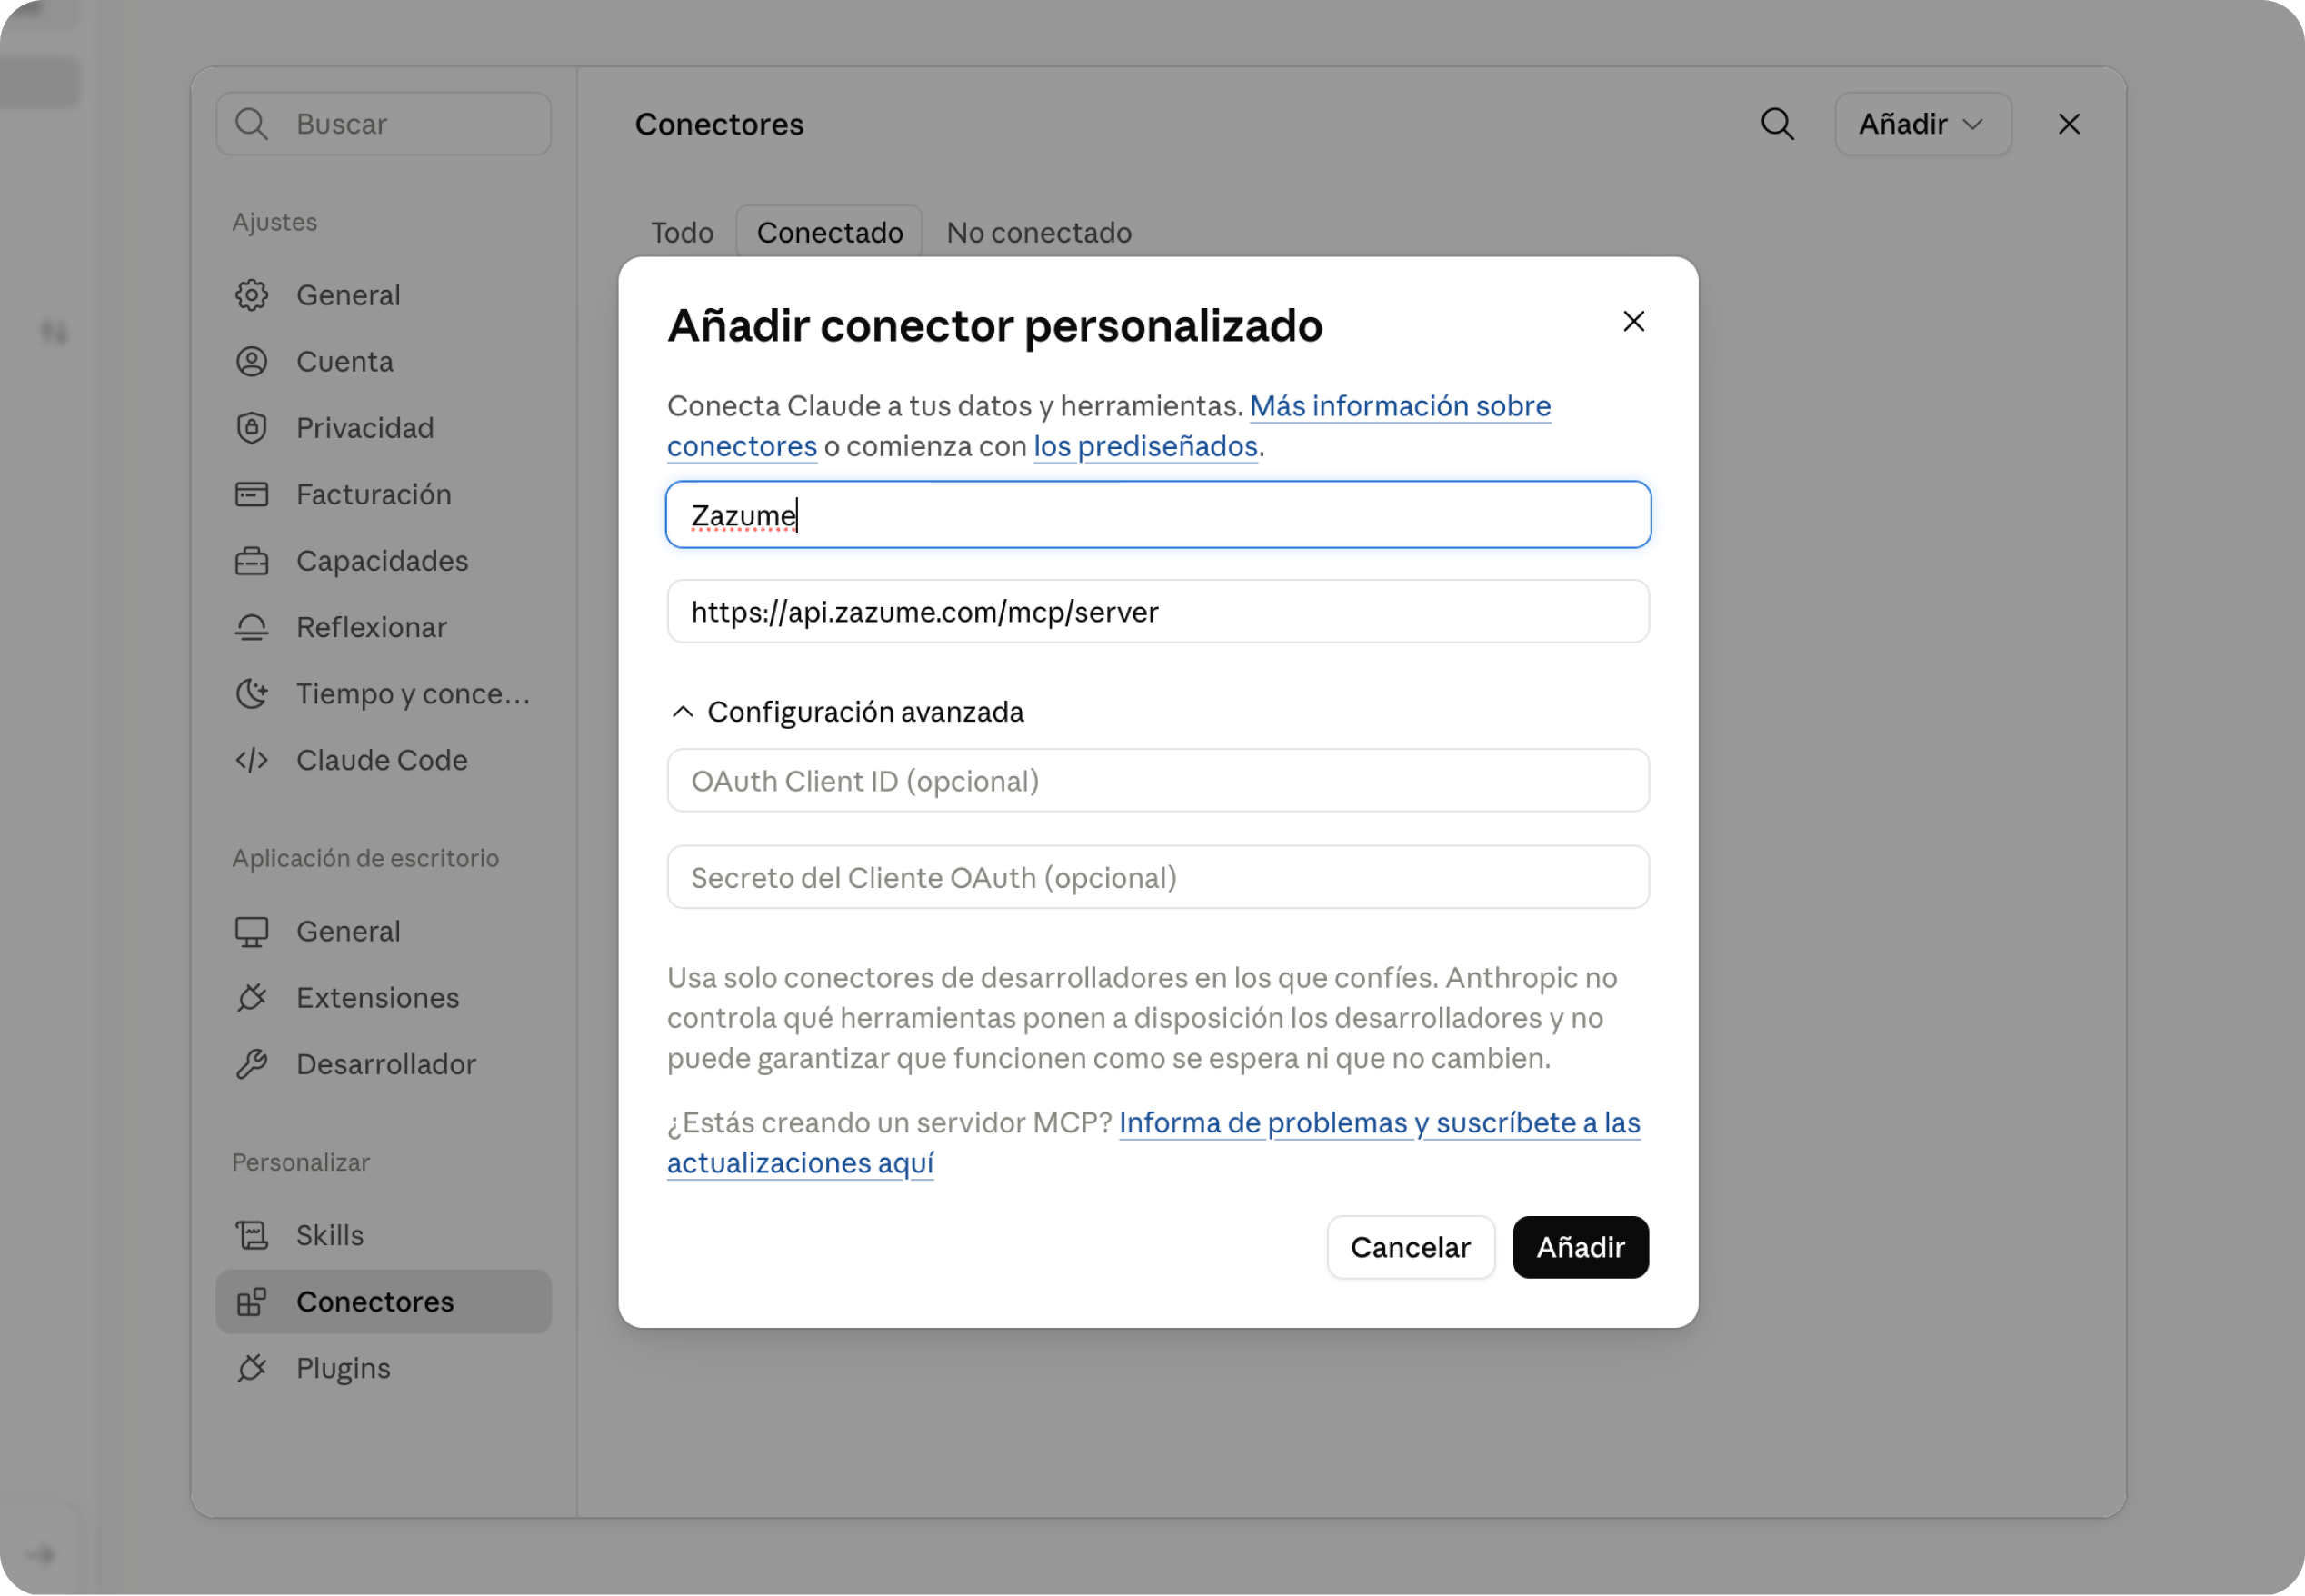Viewport: 2305px width, 1596px height.
Task: Open the Añadir dropdown in header
Action: [x=1922, y=124]
